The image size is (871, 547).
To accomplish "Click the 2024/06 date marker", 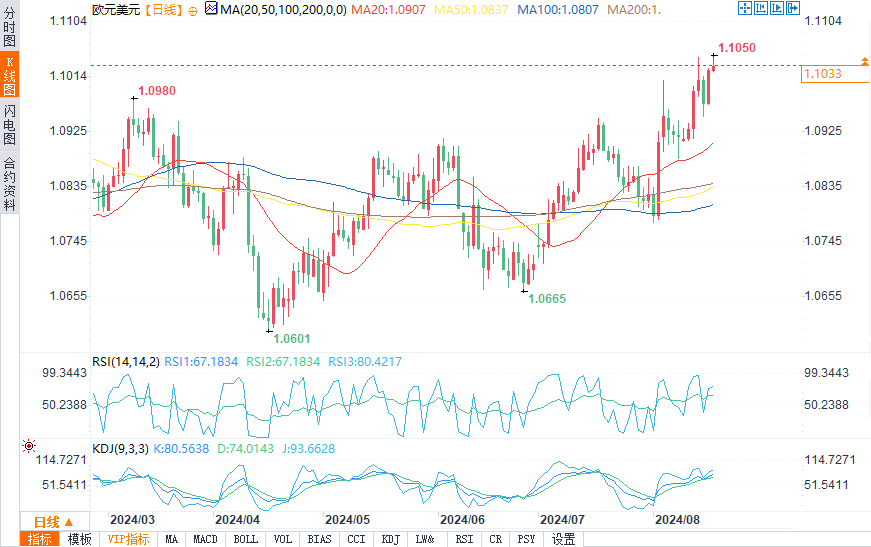I will (x=462, y=520).
